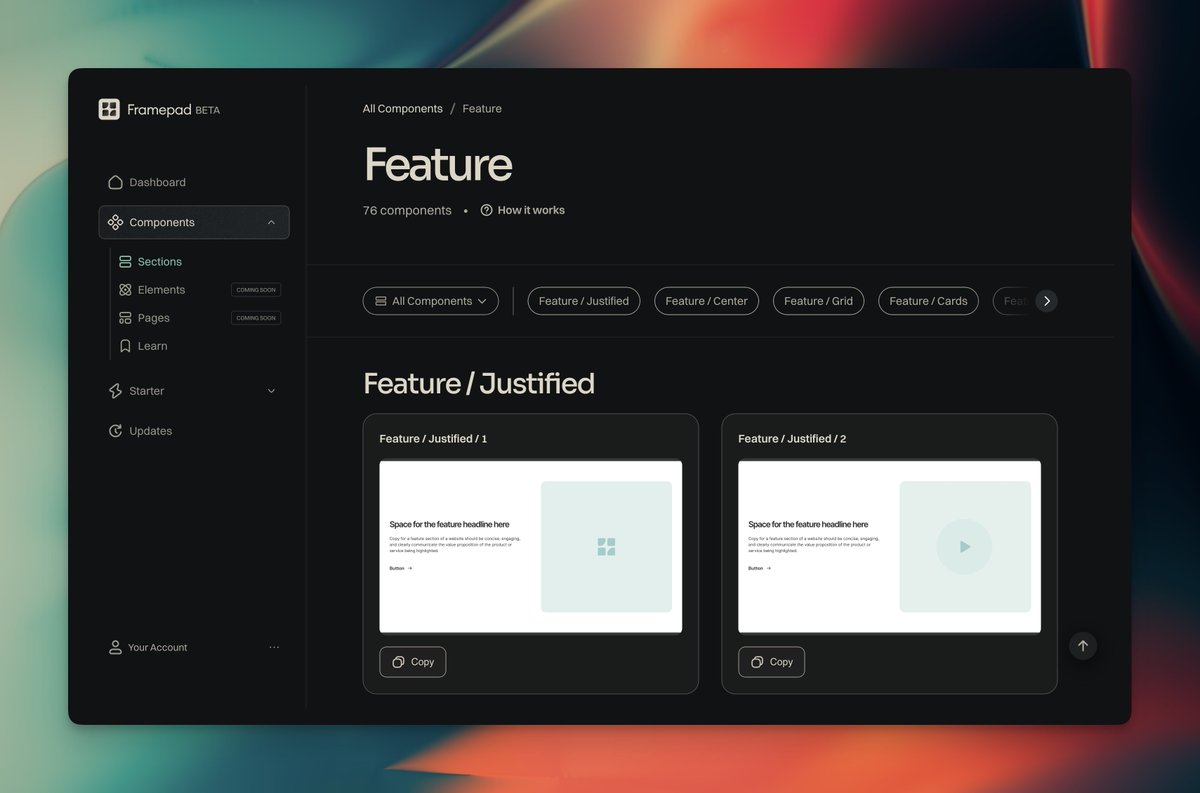
Task: Expand the Starter sidebar section
Action: point(271,390)
